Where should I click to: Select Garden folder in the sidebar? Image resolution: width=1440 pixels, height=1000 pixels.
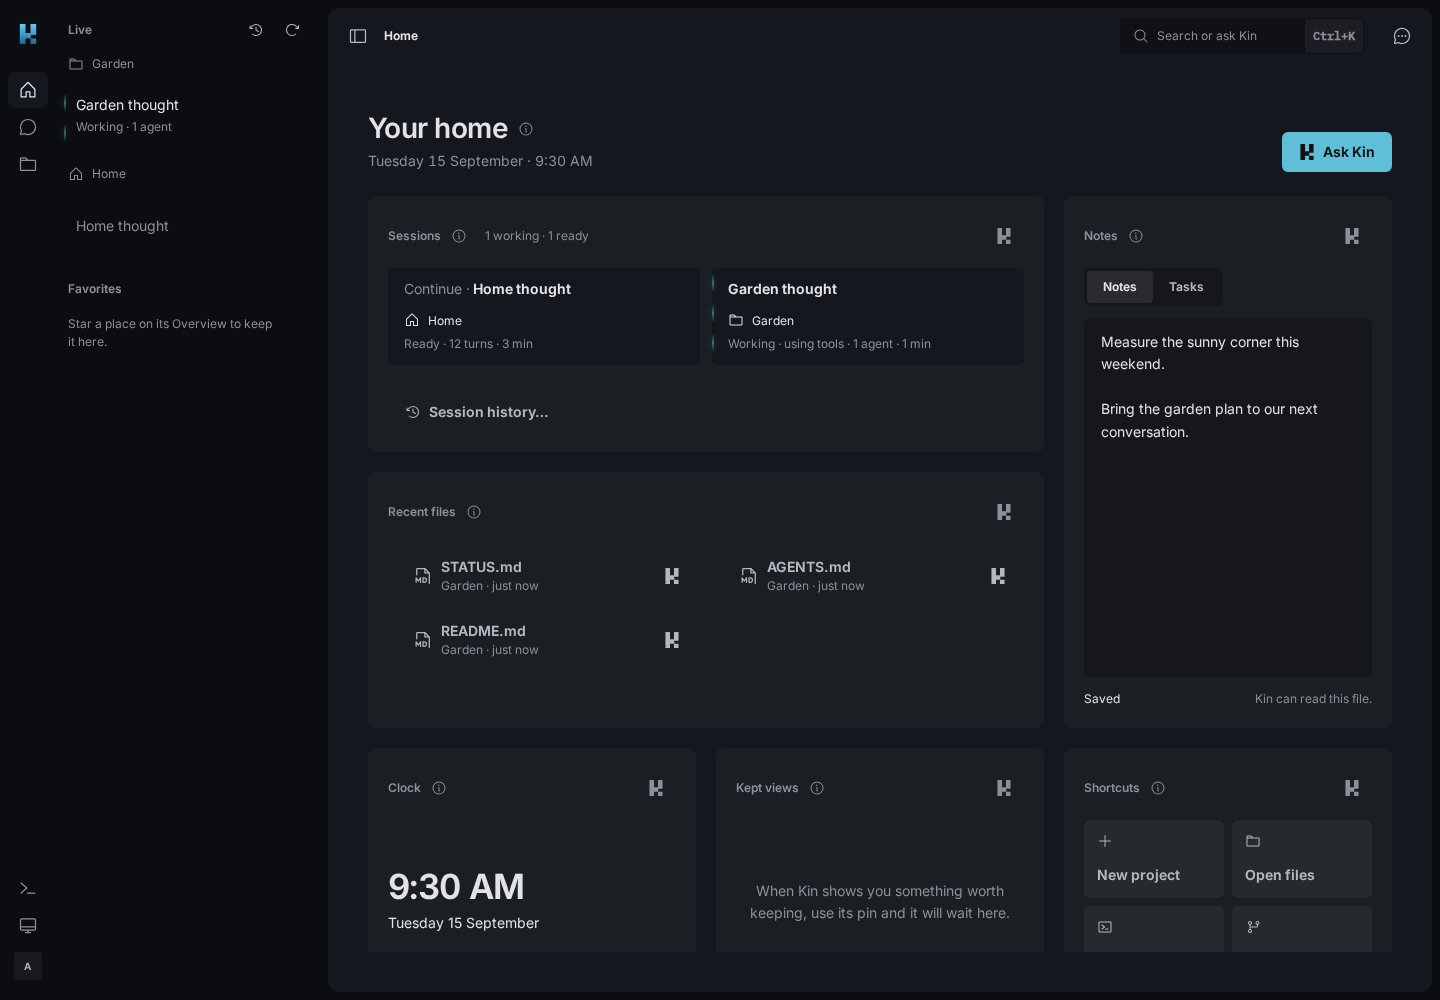(102, 64)
